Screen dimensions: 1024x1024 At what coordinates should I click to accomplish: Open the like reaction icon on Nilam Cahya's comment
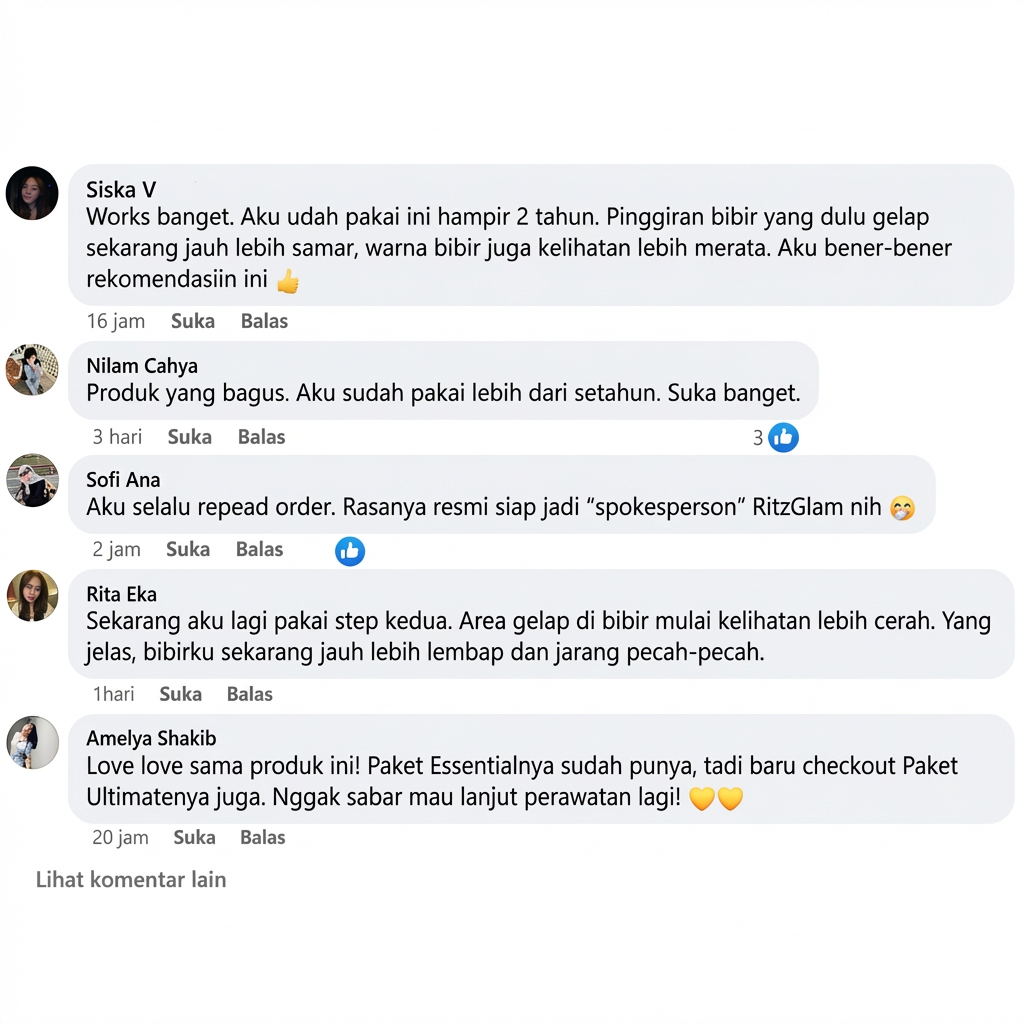[x=783, y=437]
